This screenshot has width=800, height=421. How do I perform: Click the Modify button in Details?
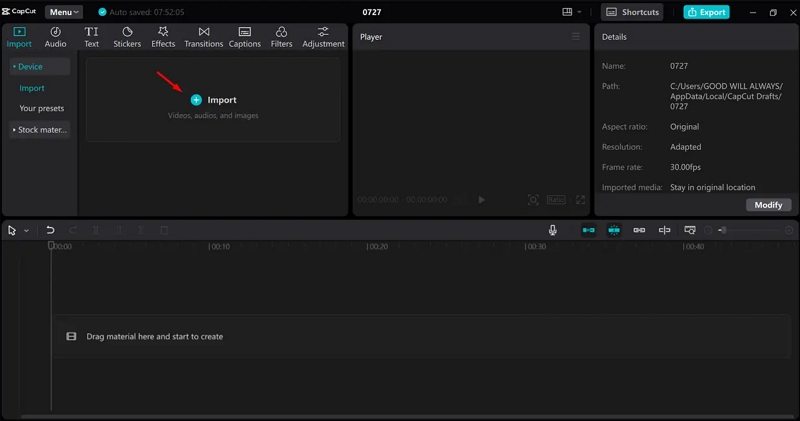point(768,204)
